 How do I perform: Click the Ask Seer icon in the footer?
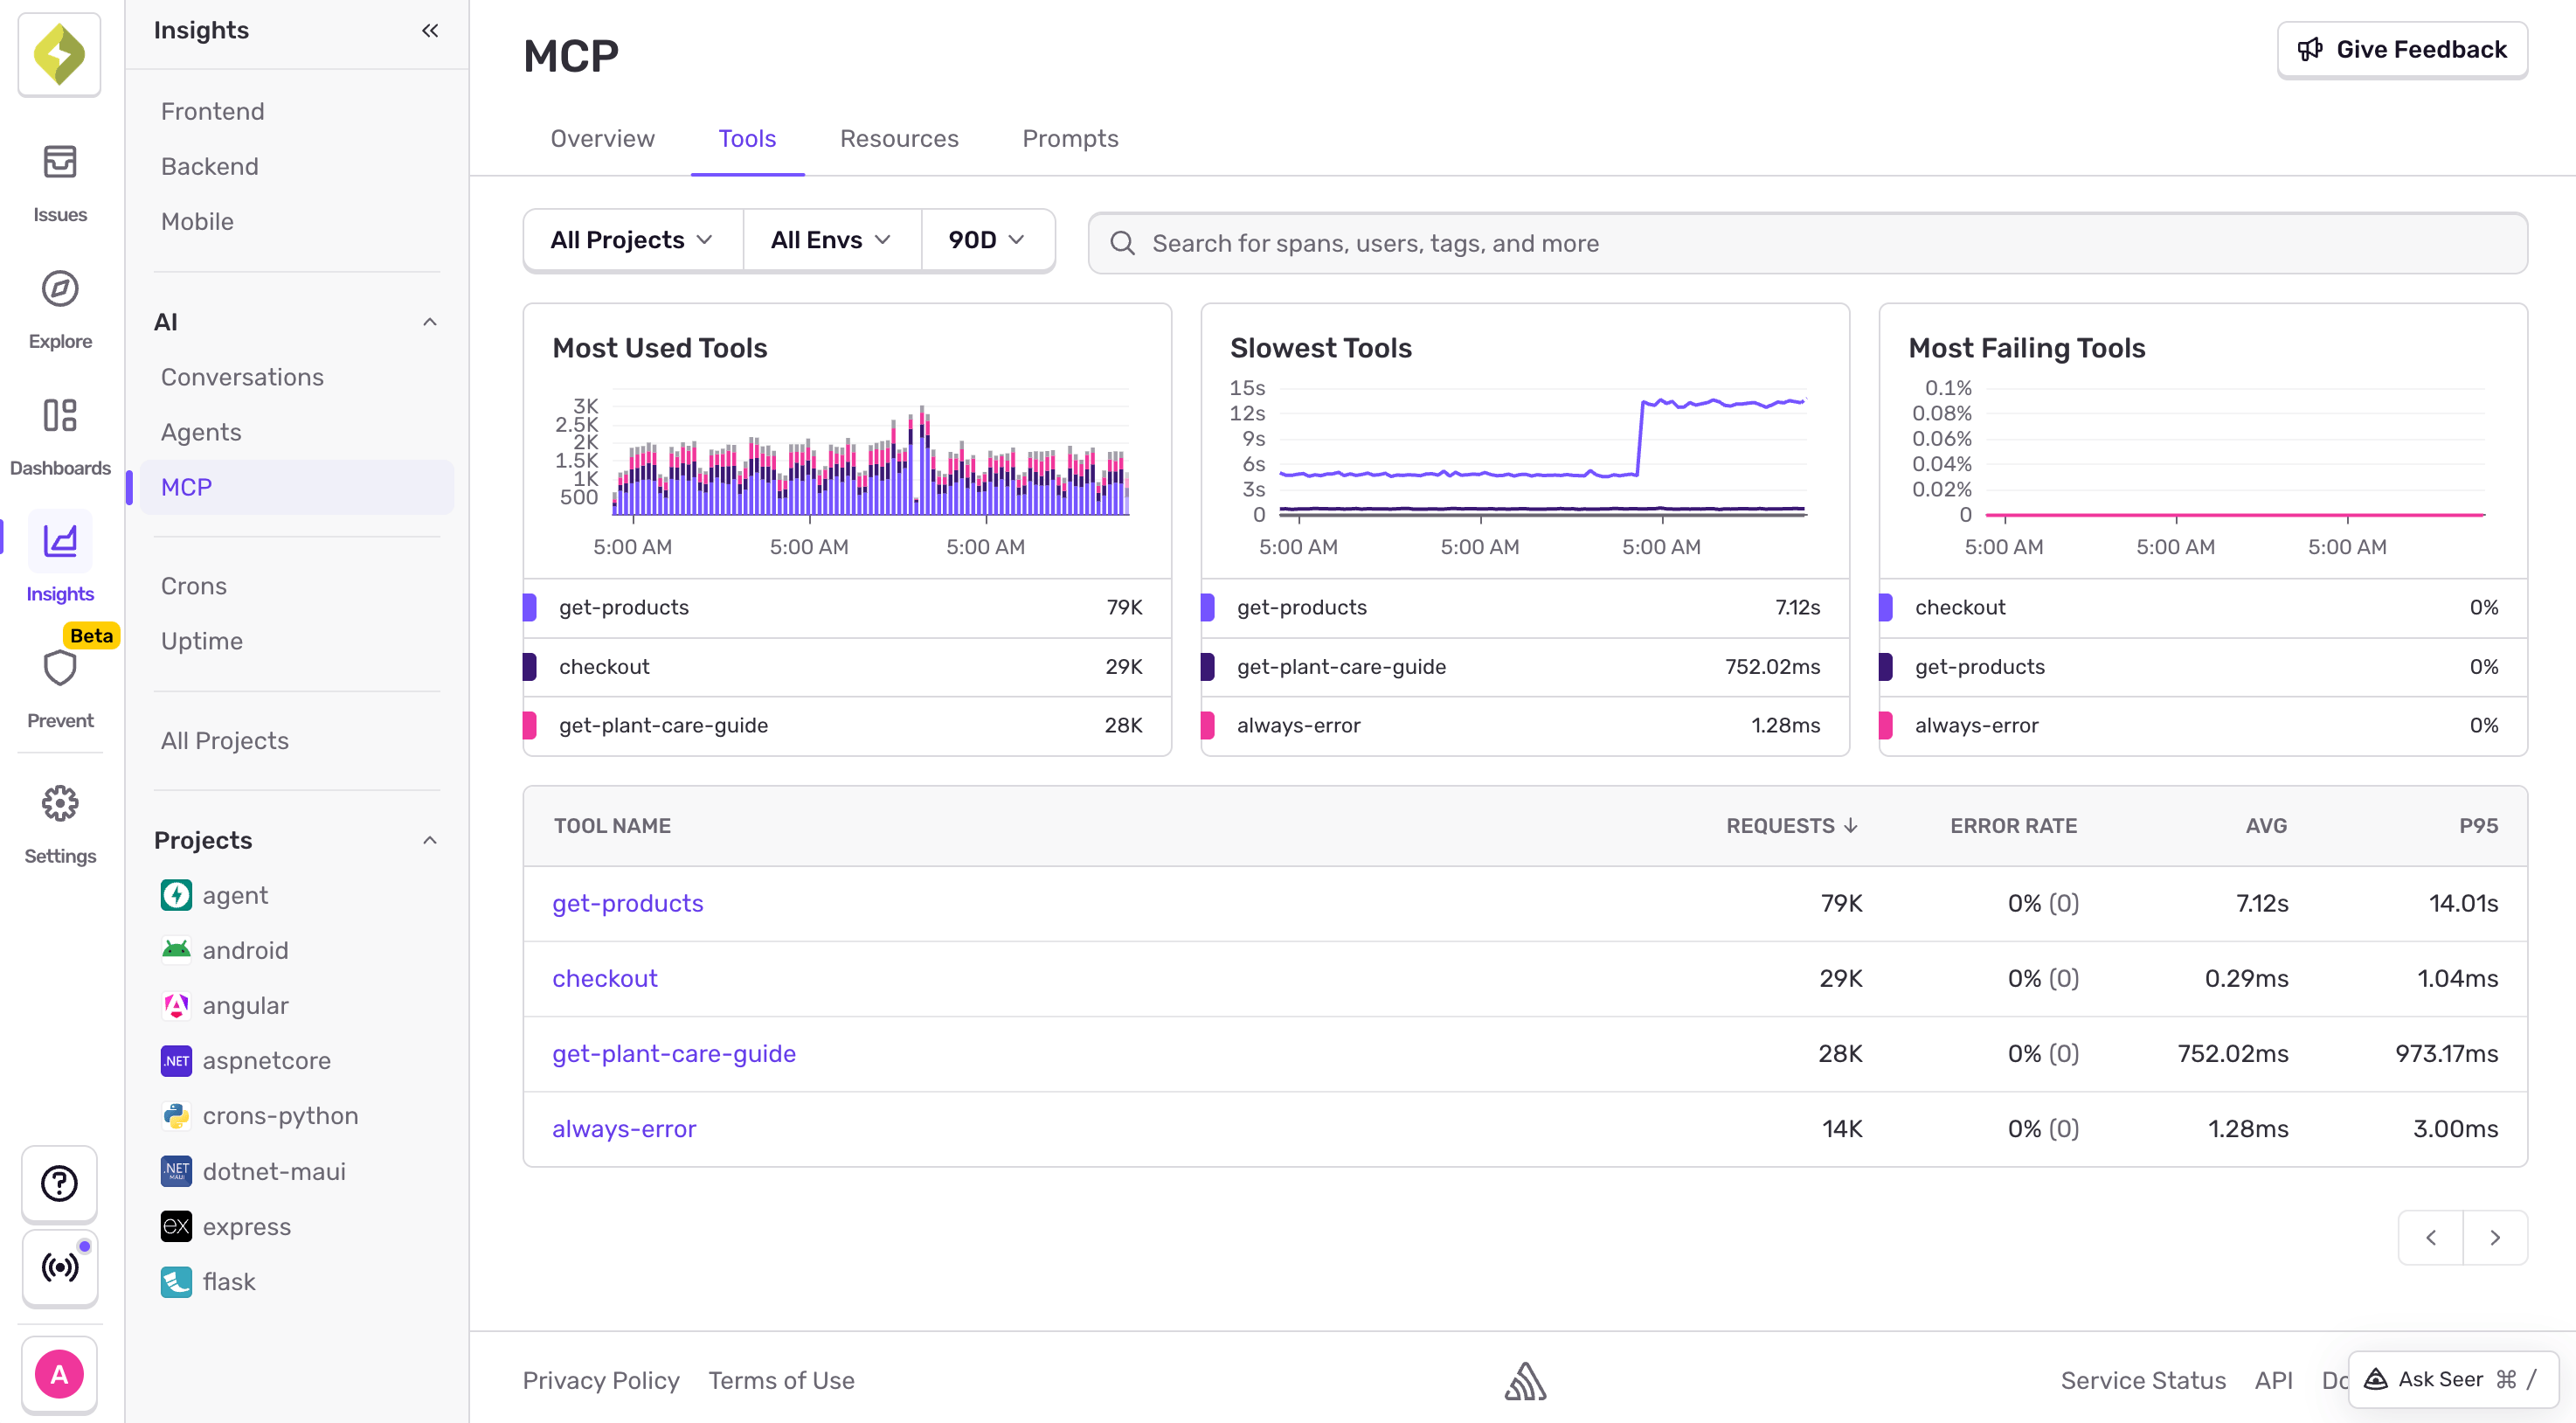pos(2376,1378)
